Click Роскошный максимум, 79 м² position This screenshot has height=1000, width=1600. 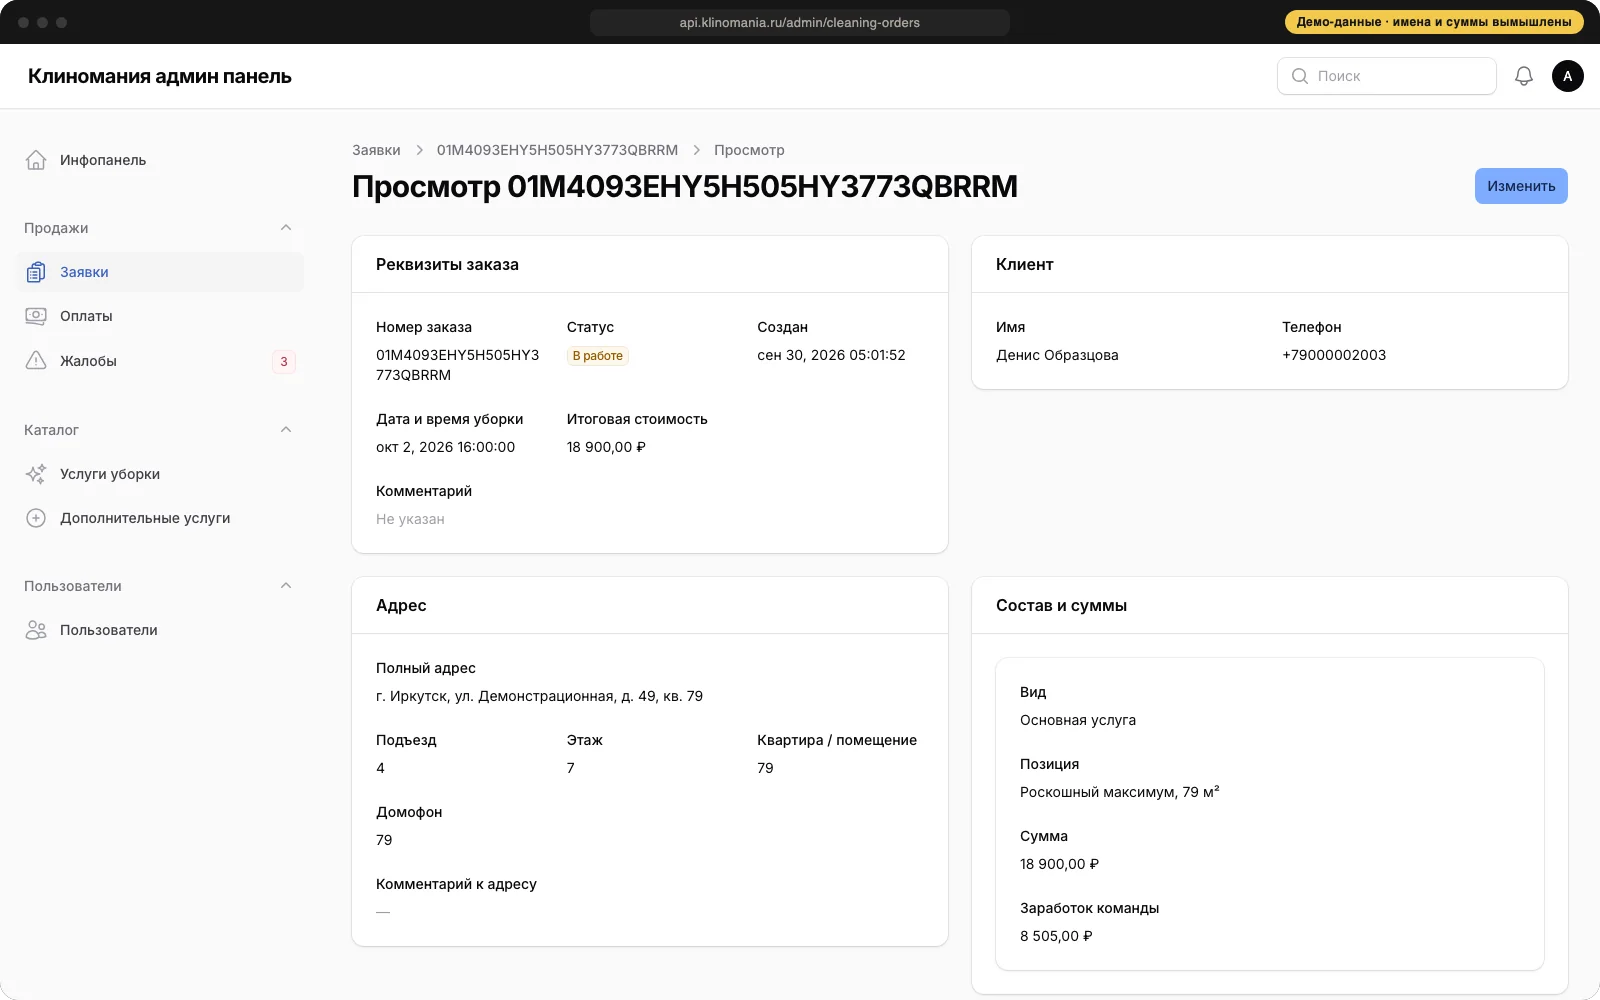(x=1119, y=792)
